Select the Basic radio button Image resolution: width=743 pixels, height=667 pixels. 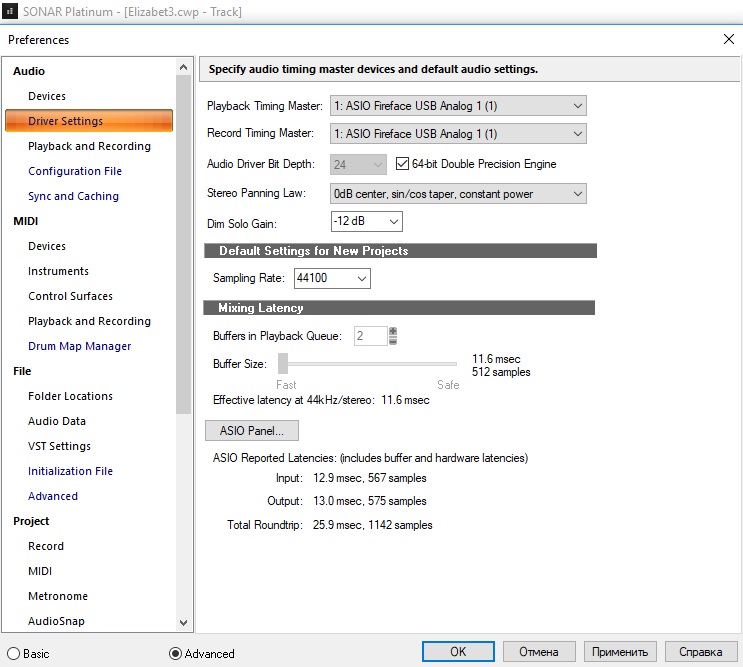tap(14, 654)
